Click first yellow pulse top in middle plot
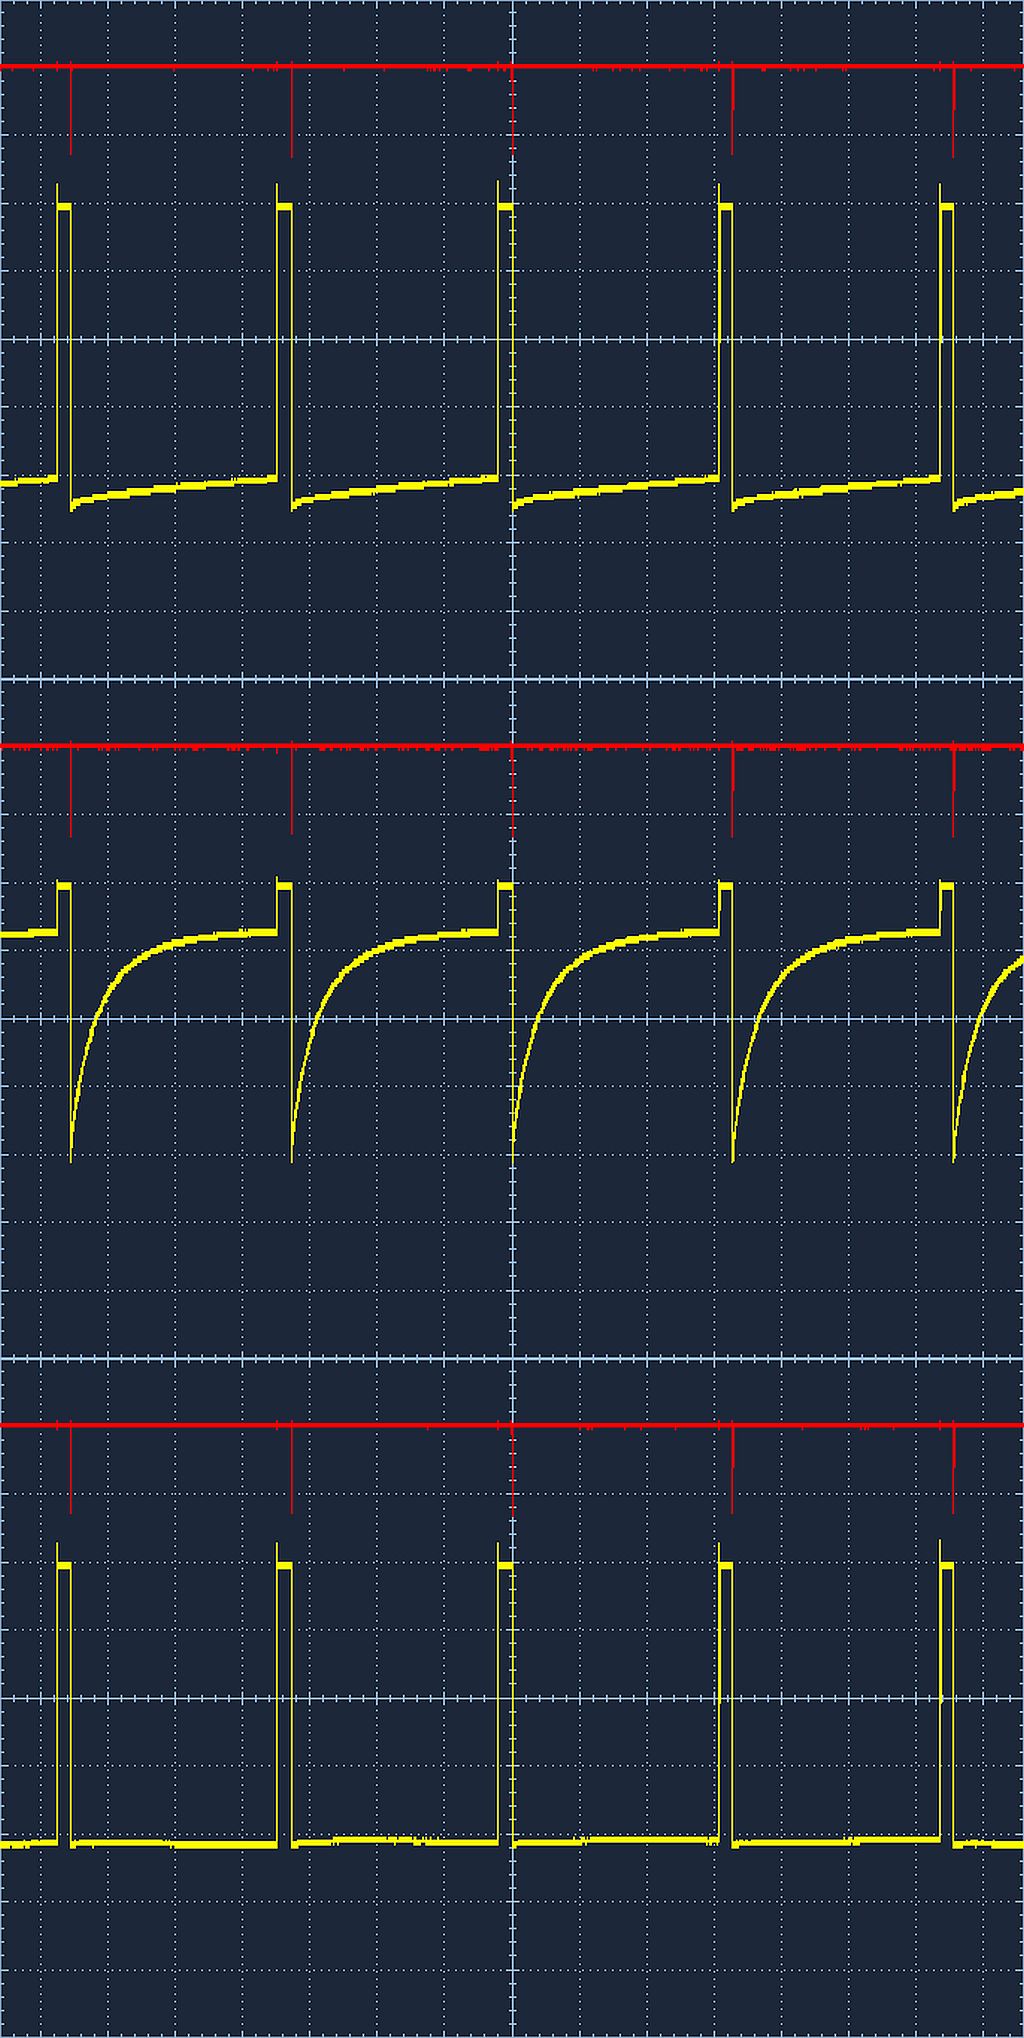Screen dimensions: 1024x2038 click(x=64, y=886)
